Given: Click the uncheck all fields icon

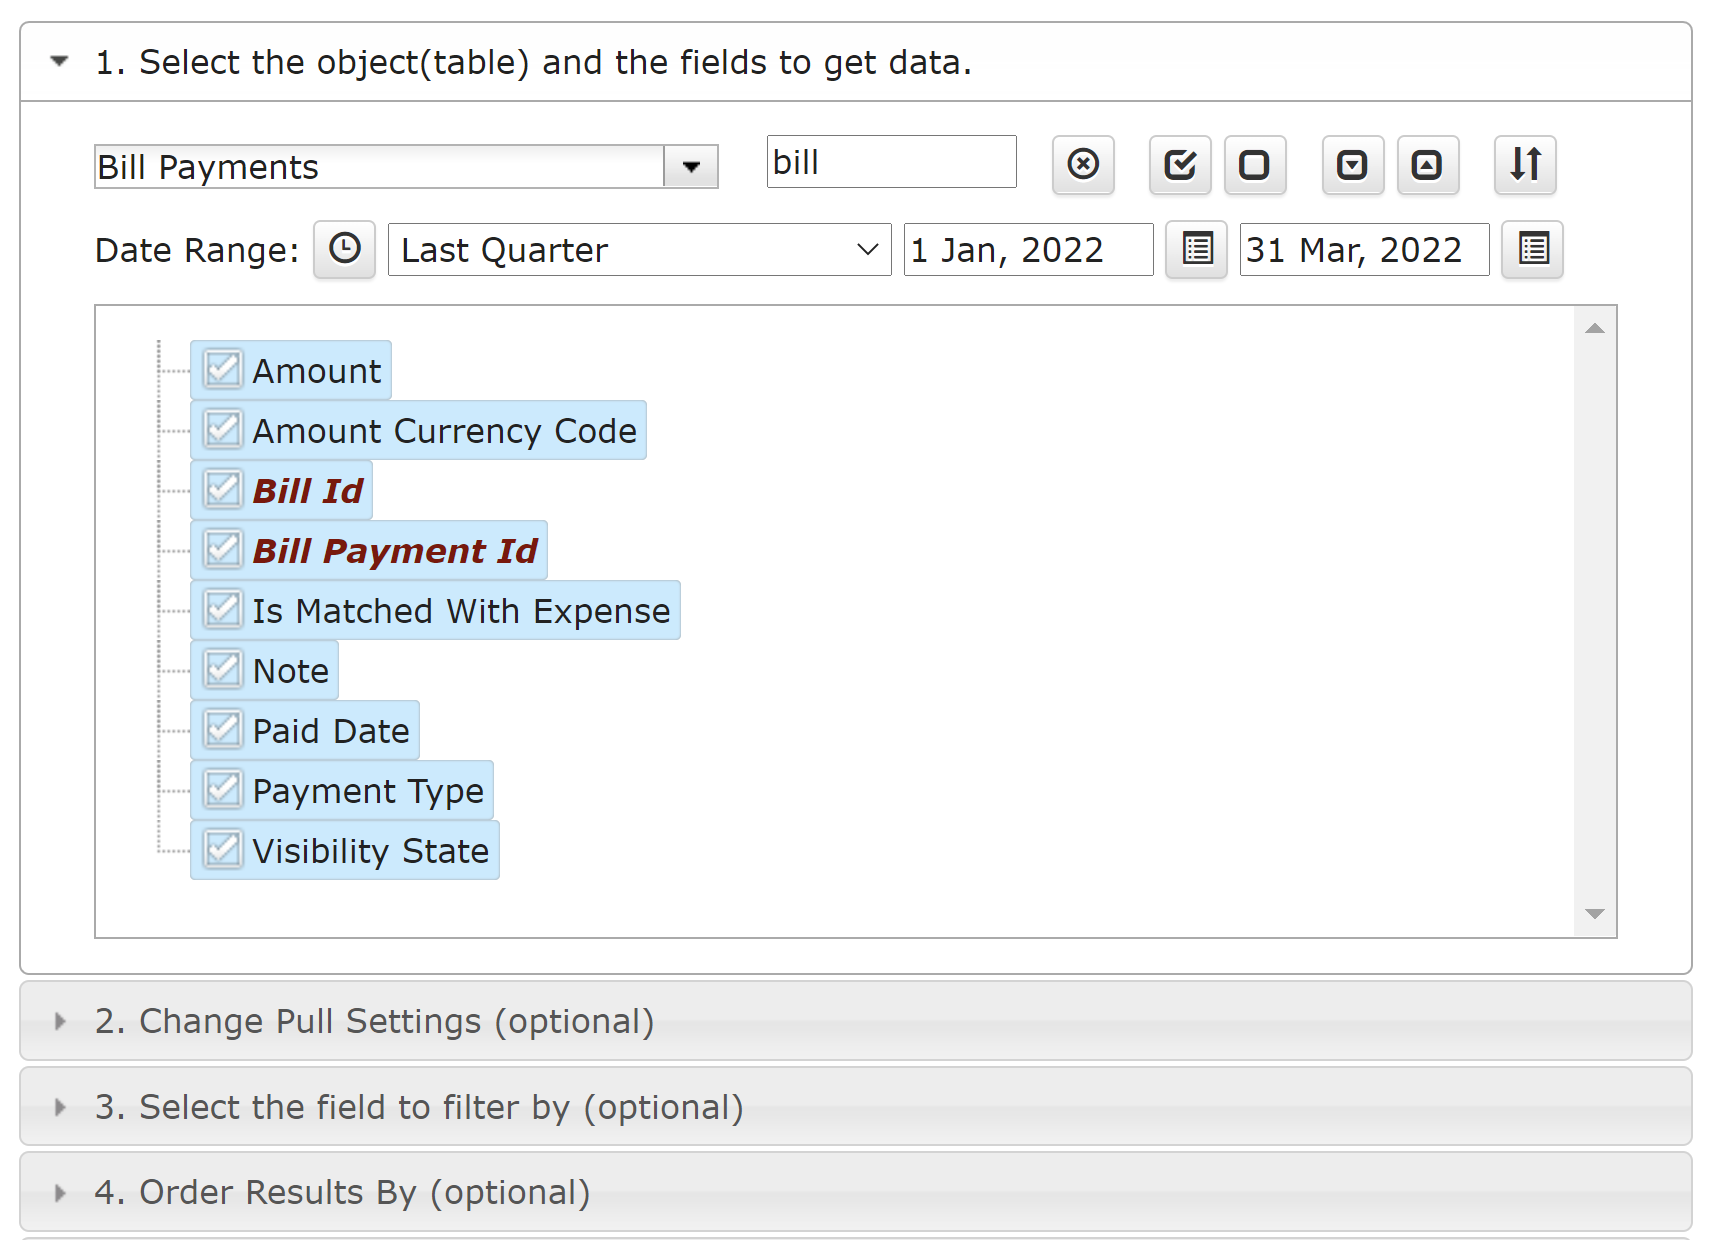Looking at the screenshot, I should 1255,164.
